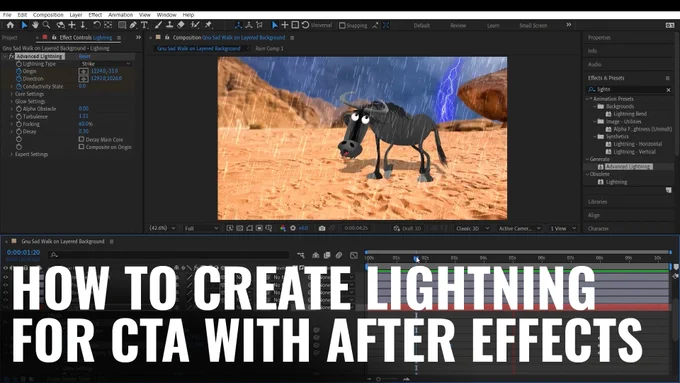The image size is (680, 383).
Task: Click the timeline current time 0:00:01:20
Action: (23, 252)
